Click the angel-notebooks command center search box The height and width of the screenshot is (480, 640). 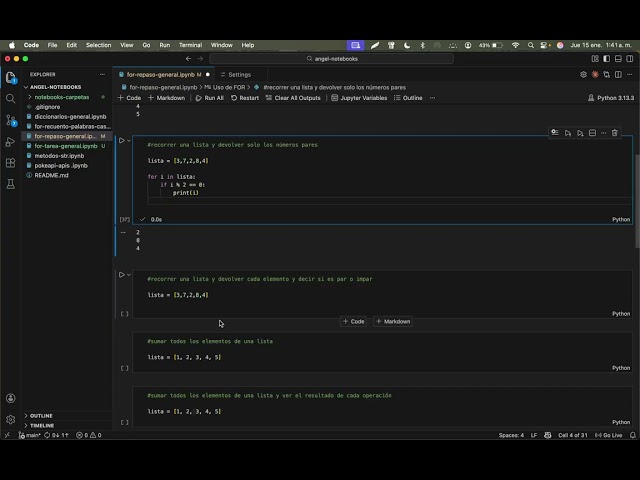[331, 59]
